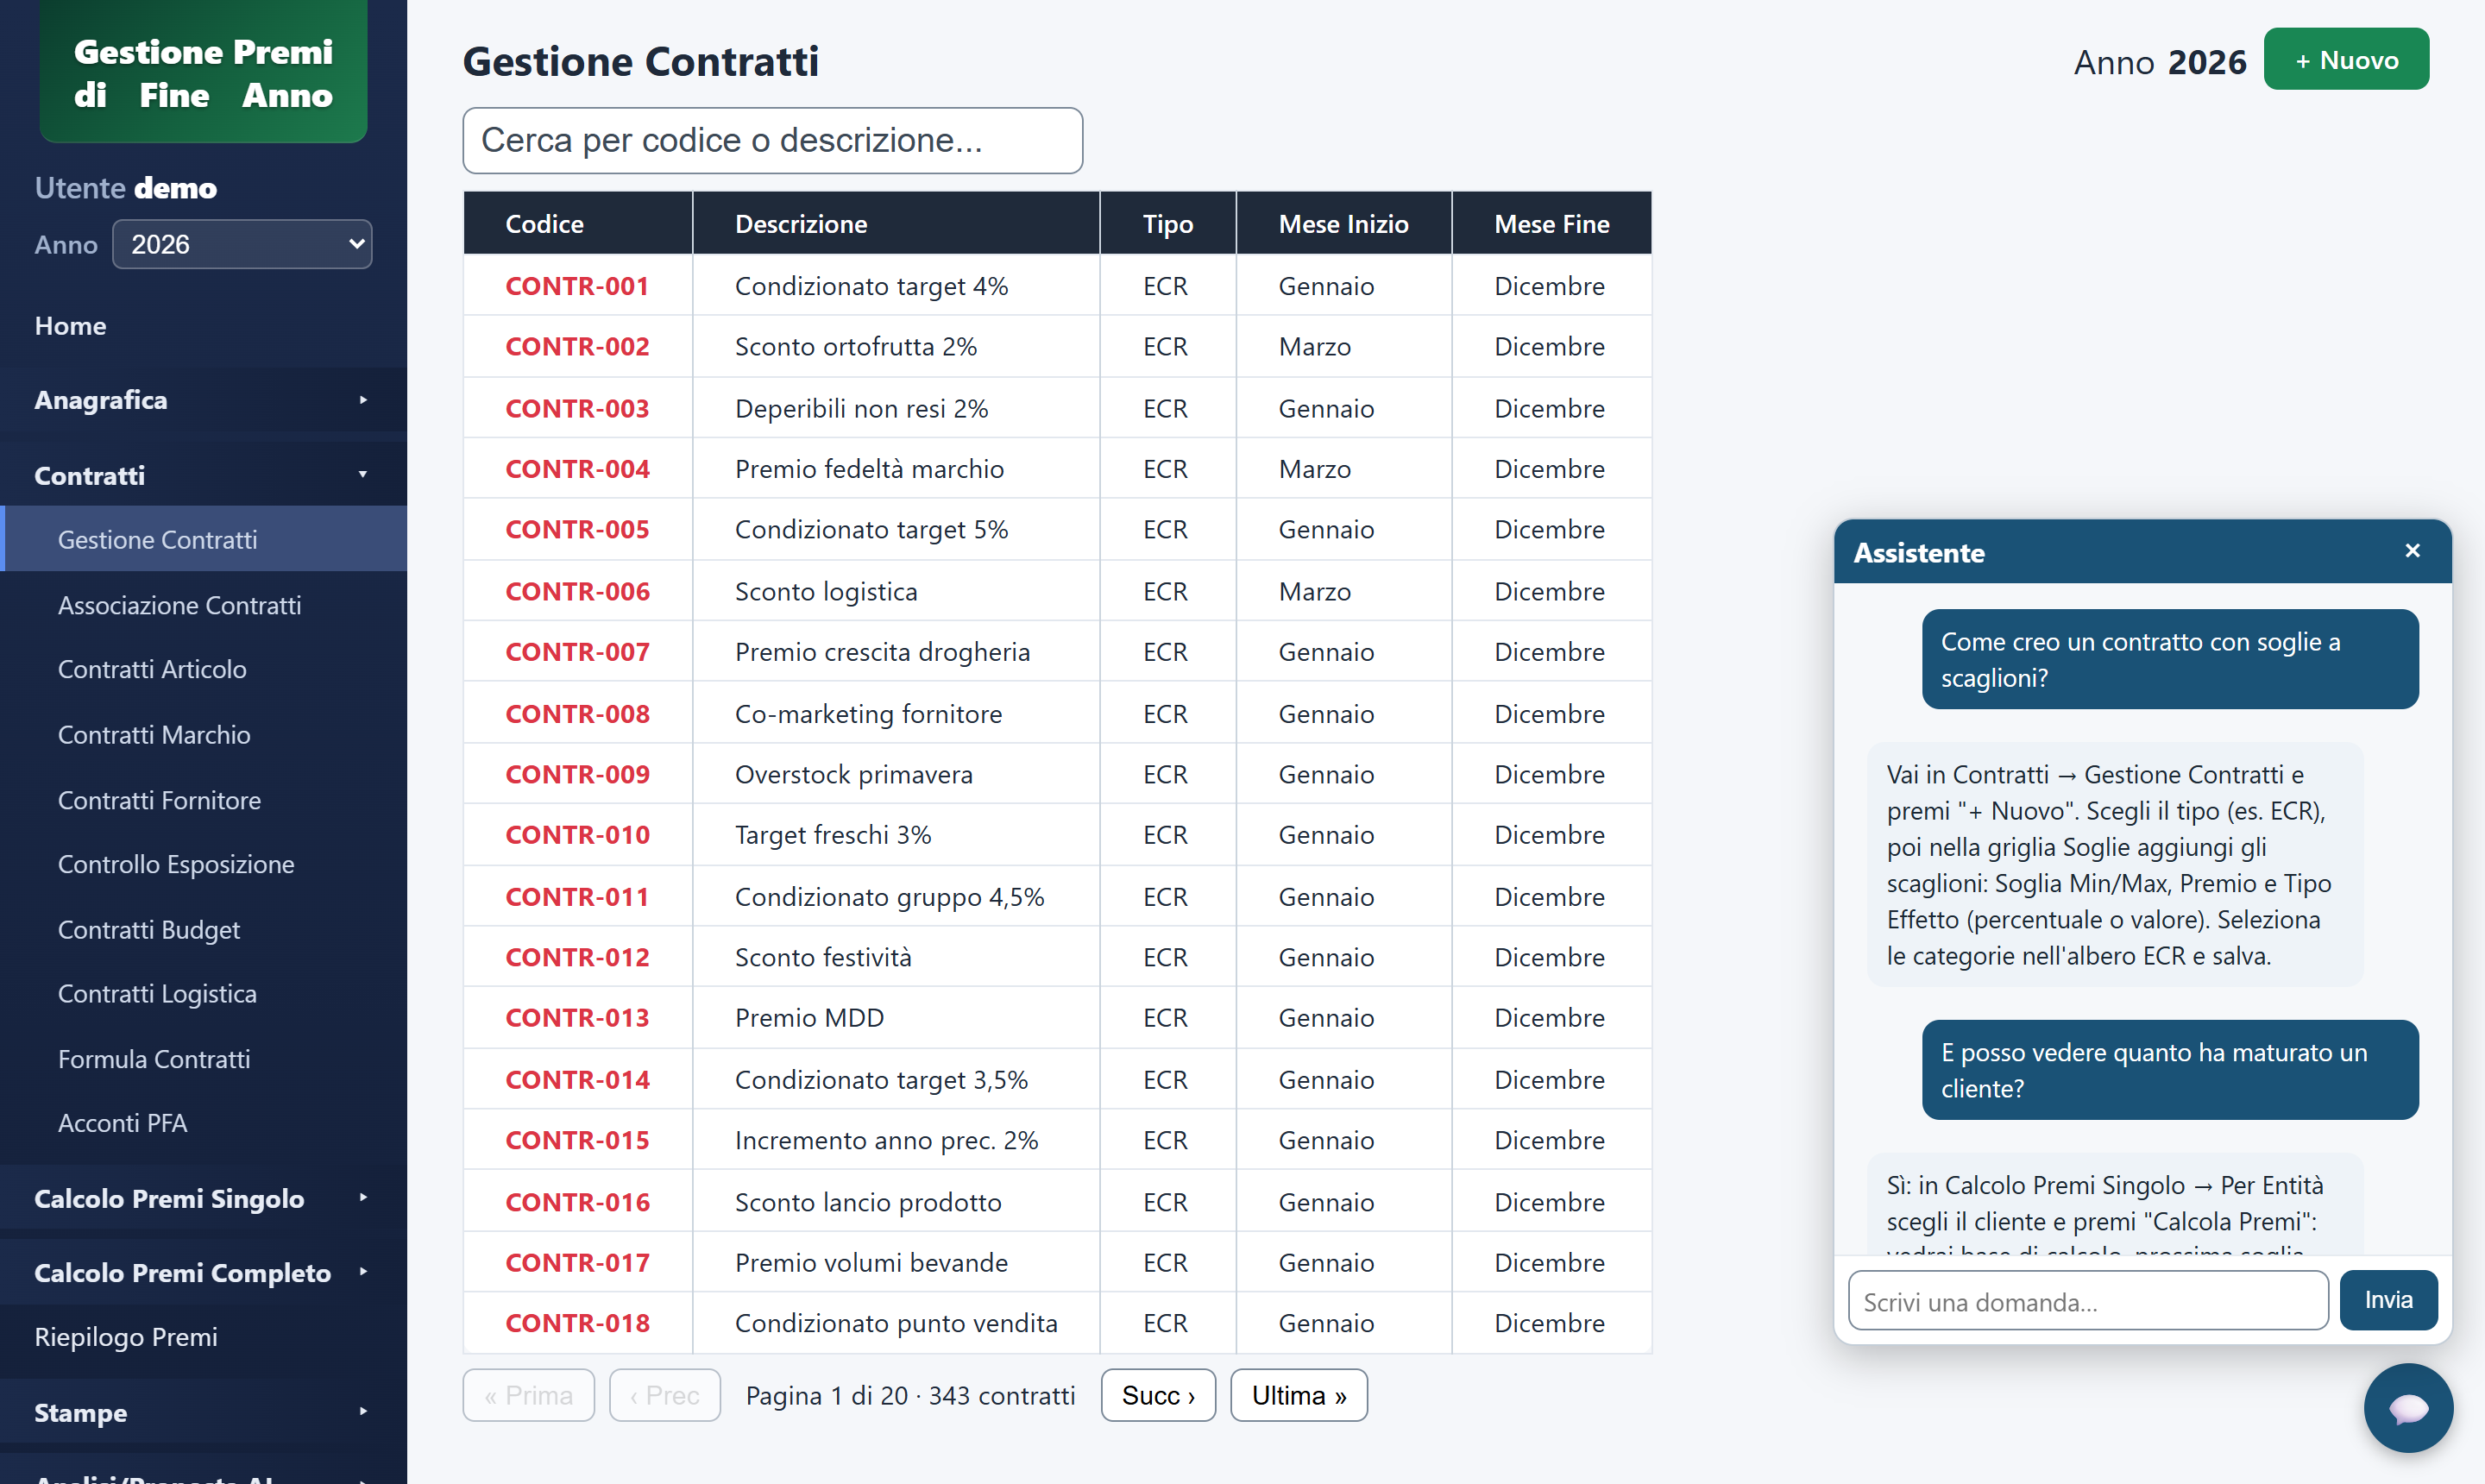Open contract CONTR-007 link
2485x1484 pixels.
577,652
